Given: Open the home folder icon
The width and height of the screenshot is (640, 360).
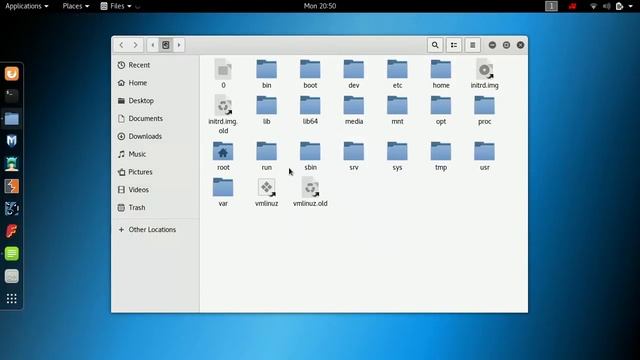Looking at the screenshot, I should pos(441,69).
